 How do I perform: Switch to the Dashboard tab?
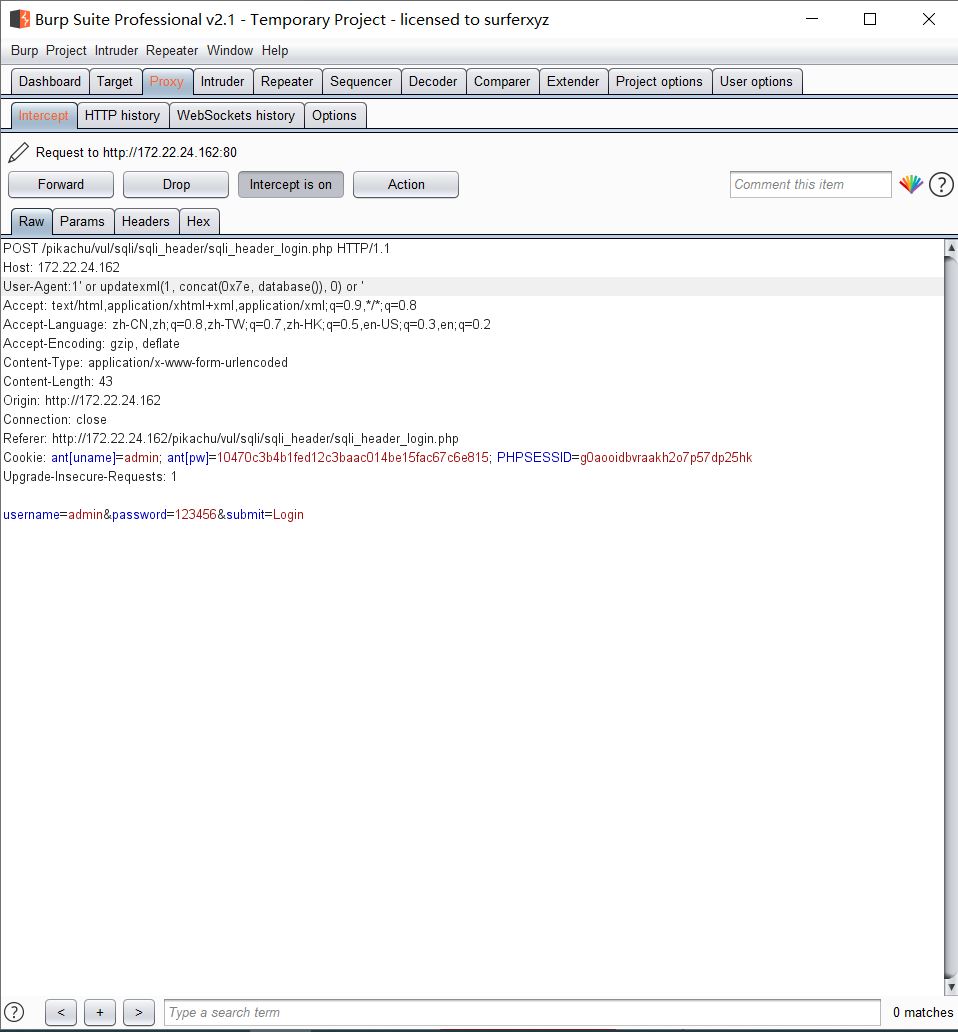[x=50, y=82]
